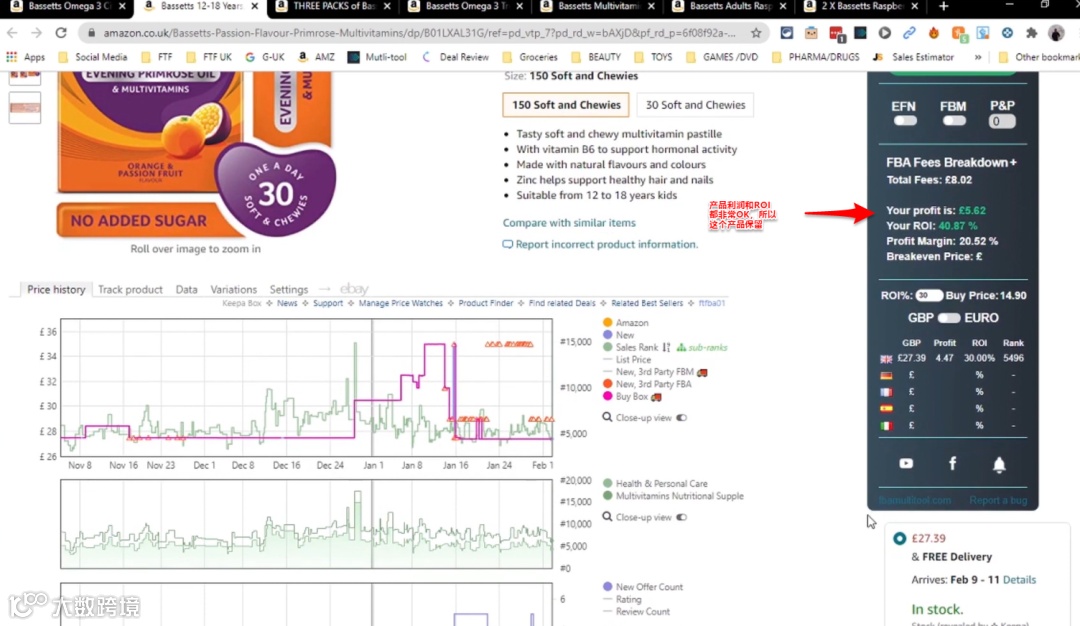Screen dimensions: 1080x626
Task: Open the Apps grid shortcut
Action: coord(25,57)
